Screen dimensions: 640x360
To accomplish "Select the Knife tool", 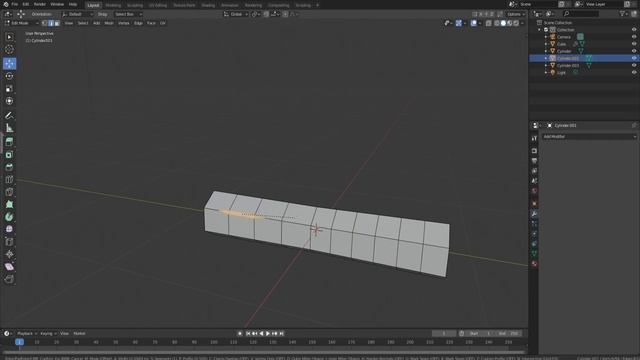I will [9, 192].
